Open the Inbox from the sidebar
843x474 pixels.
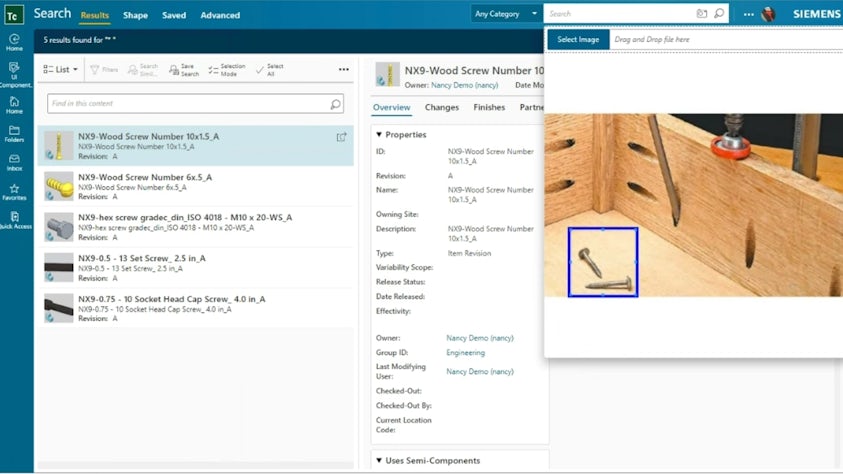coord(15,162)
